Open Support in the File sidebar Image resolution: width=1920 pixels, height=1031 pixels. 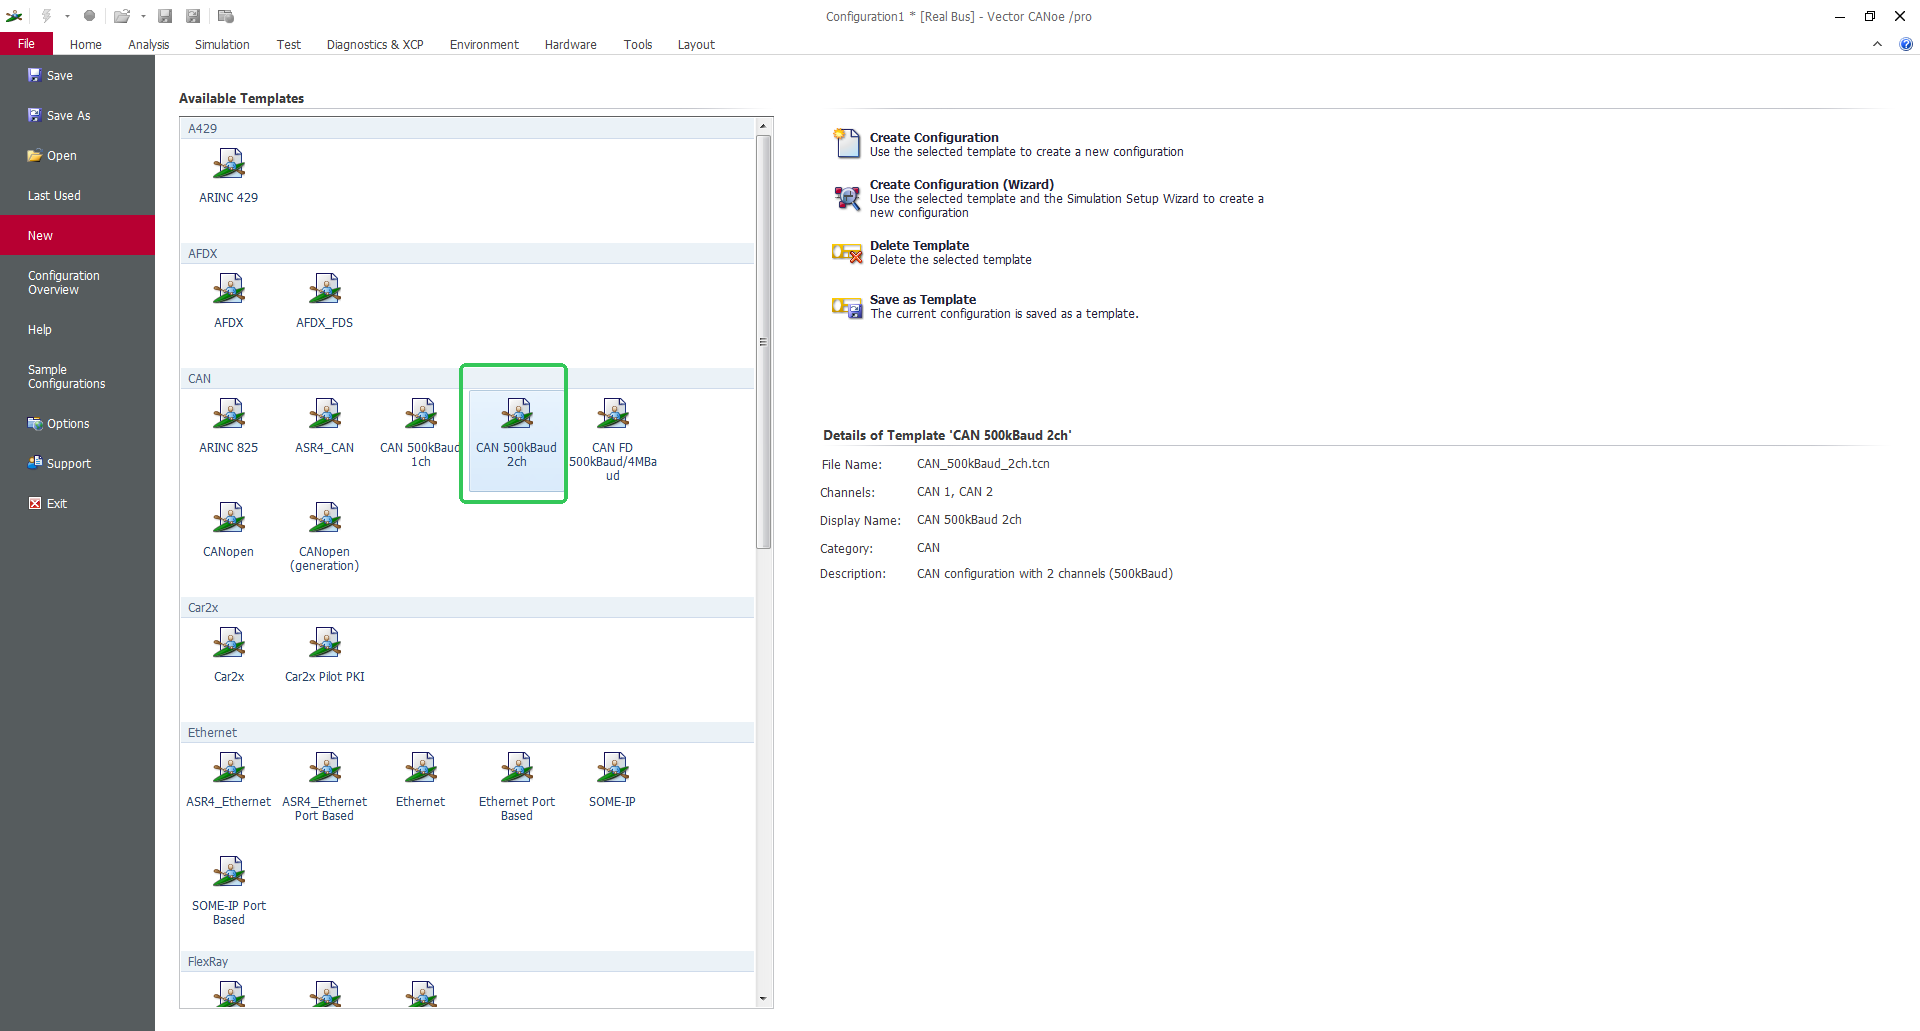(77, 464)
